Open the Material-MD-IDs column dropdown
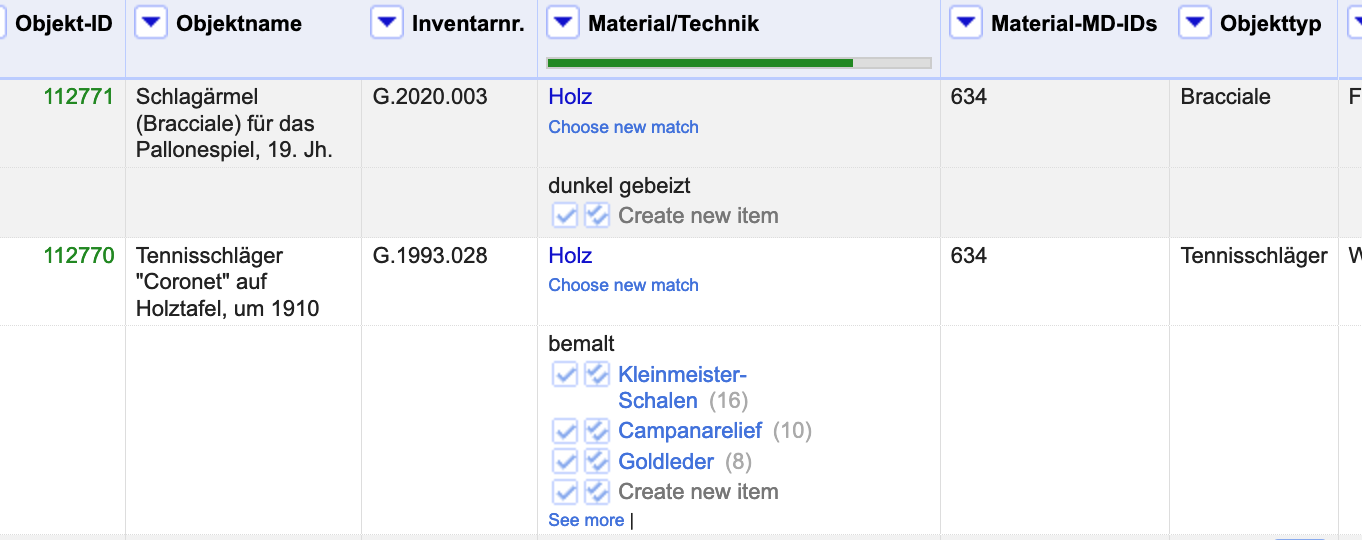 966,23
